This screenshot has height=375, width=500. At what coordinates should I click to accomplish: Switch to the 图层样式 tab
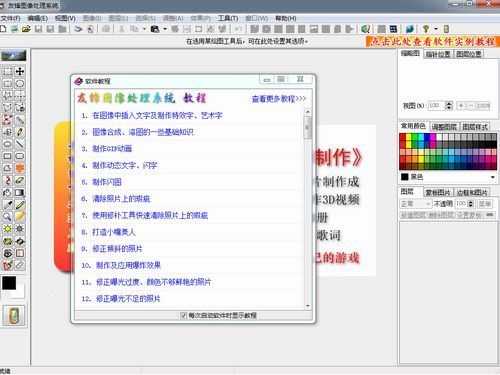(x=475, y=127)
